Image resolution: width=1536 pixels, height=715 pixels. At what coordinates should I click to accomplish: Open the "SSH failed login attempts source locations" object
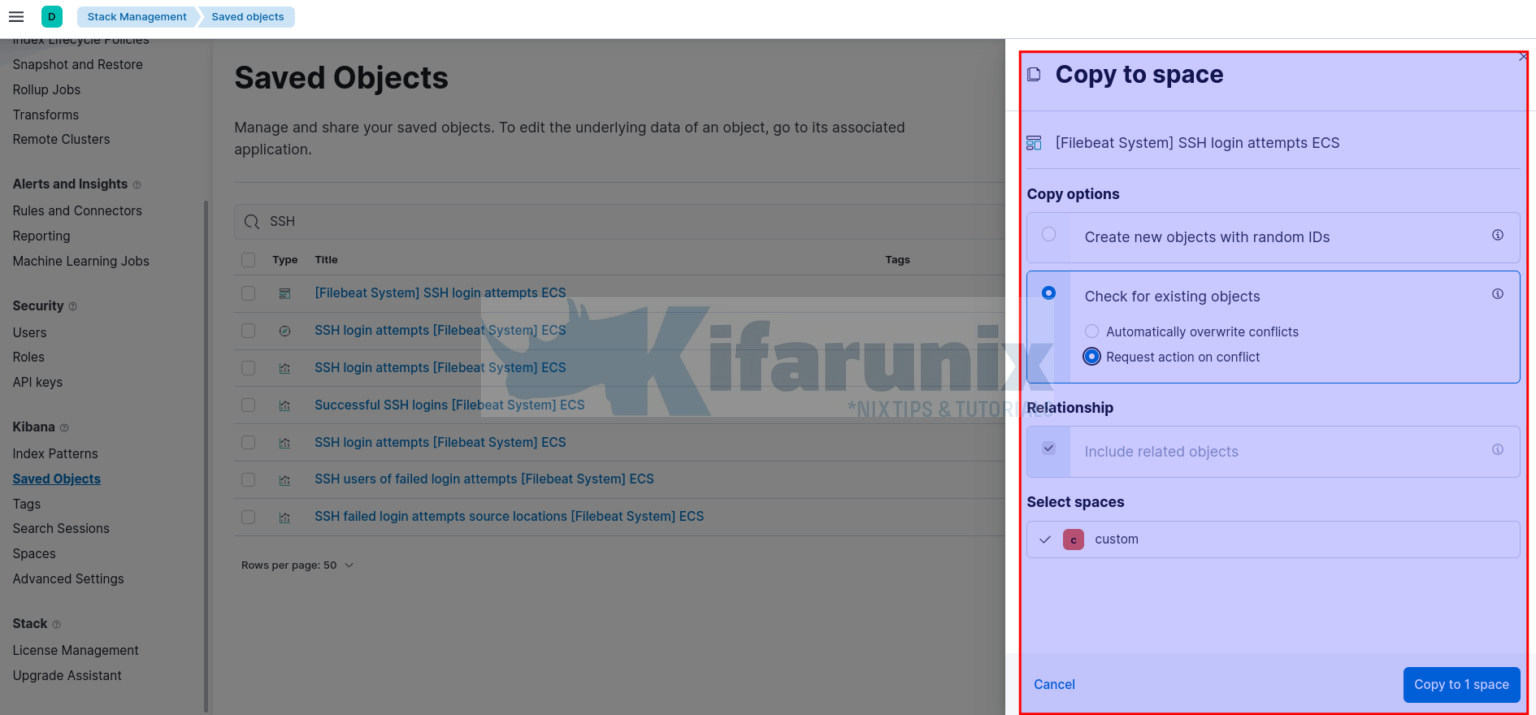[508, 515]
